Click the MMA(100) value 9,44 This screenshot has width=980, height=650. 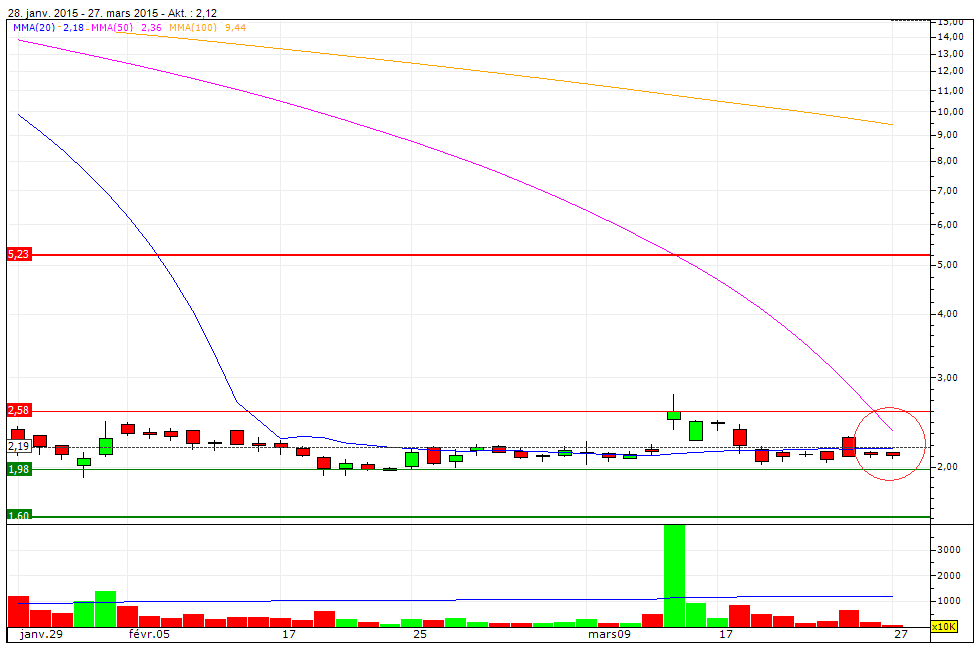[236, 28]
